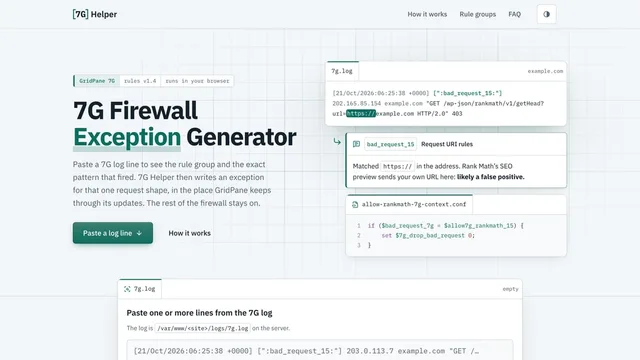Open FAQ navigation link
The image size is (640, 360).
tap(514, 14)
